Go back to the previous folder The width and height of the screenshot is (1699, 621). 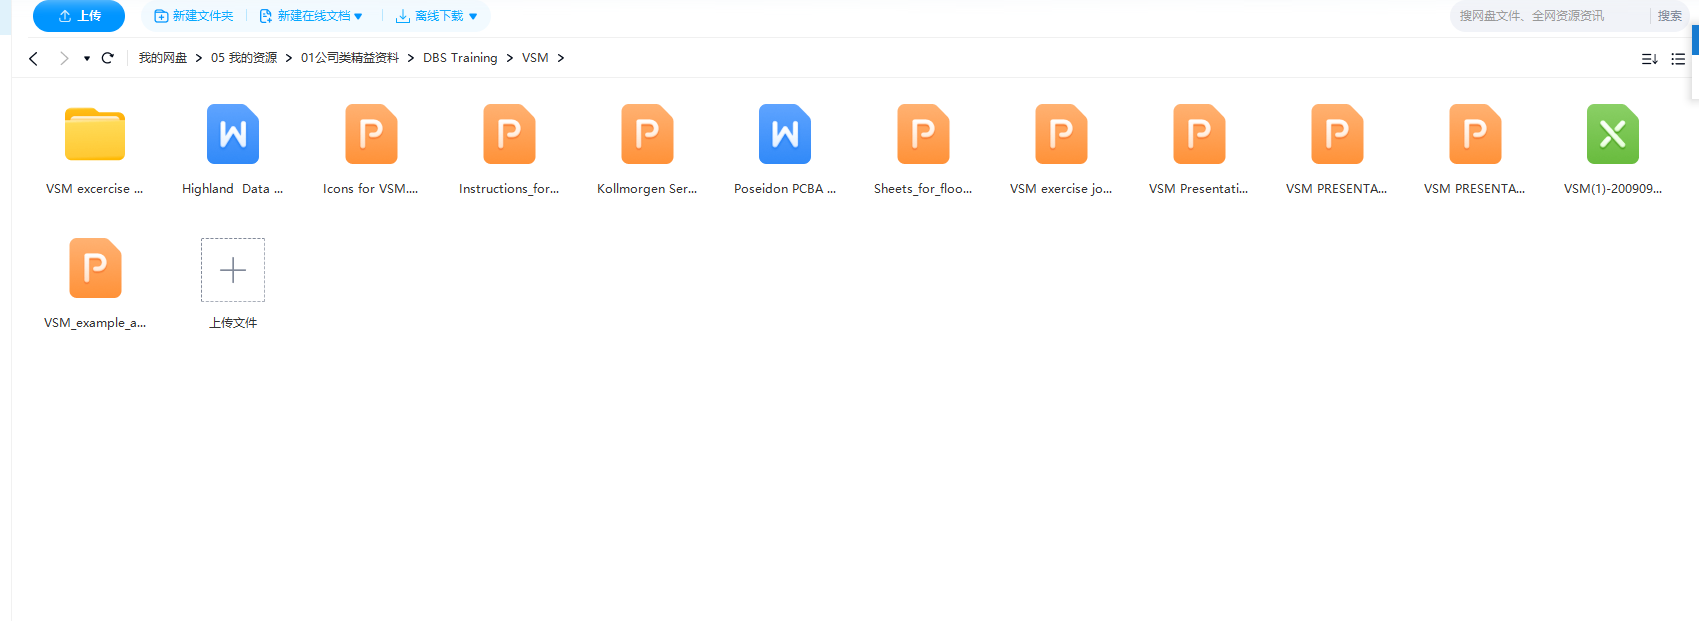click(x=34, y=58)
